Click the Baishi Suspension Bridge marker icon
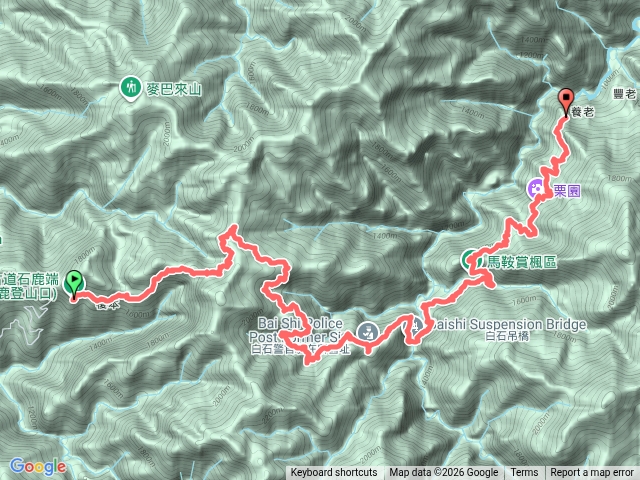Viewport: 640px width, 480px height. click(x=415, y=327)
